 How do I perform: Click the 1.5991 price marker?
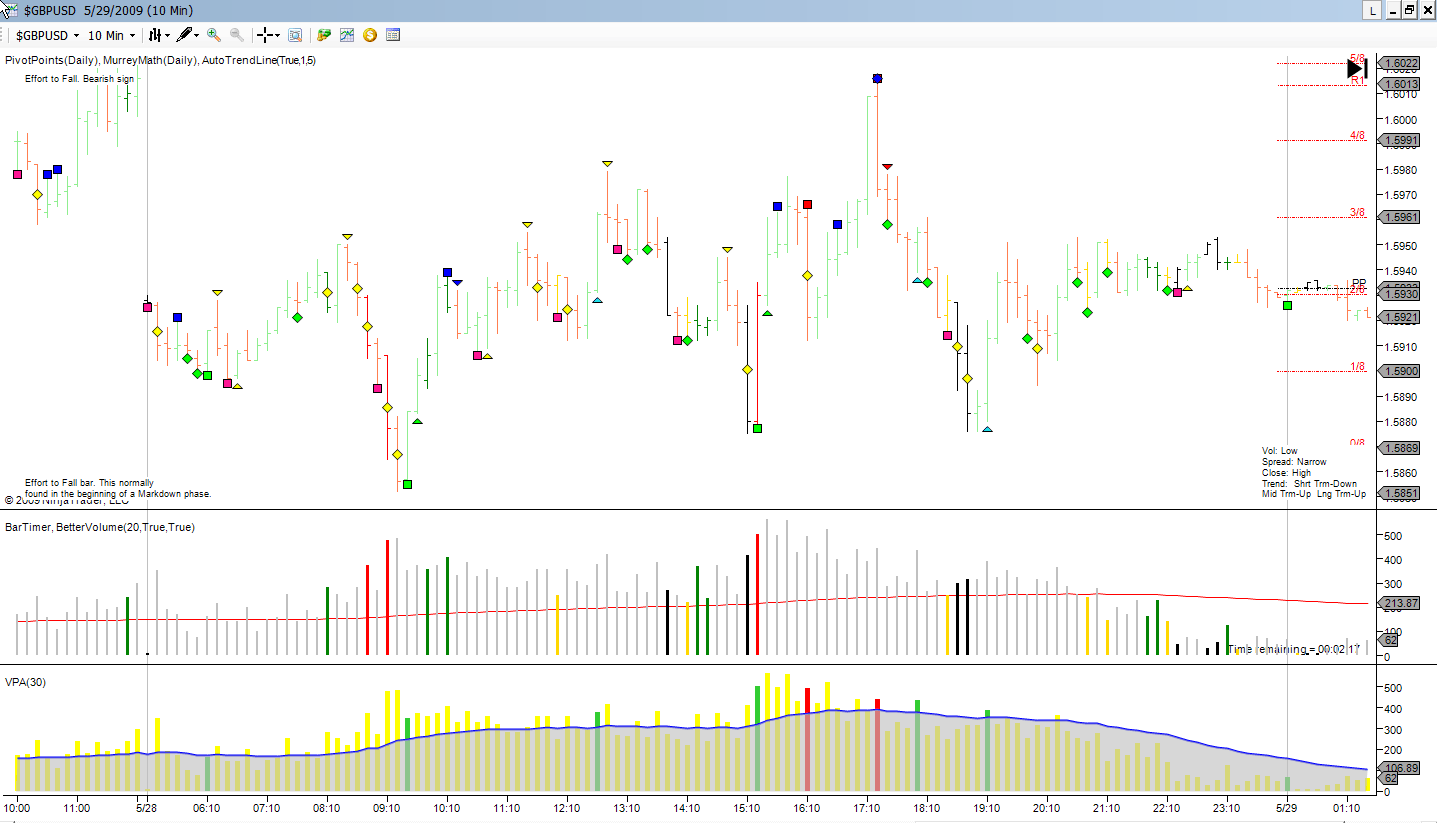coord(1400,141)
